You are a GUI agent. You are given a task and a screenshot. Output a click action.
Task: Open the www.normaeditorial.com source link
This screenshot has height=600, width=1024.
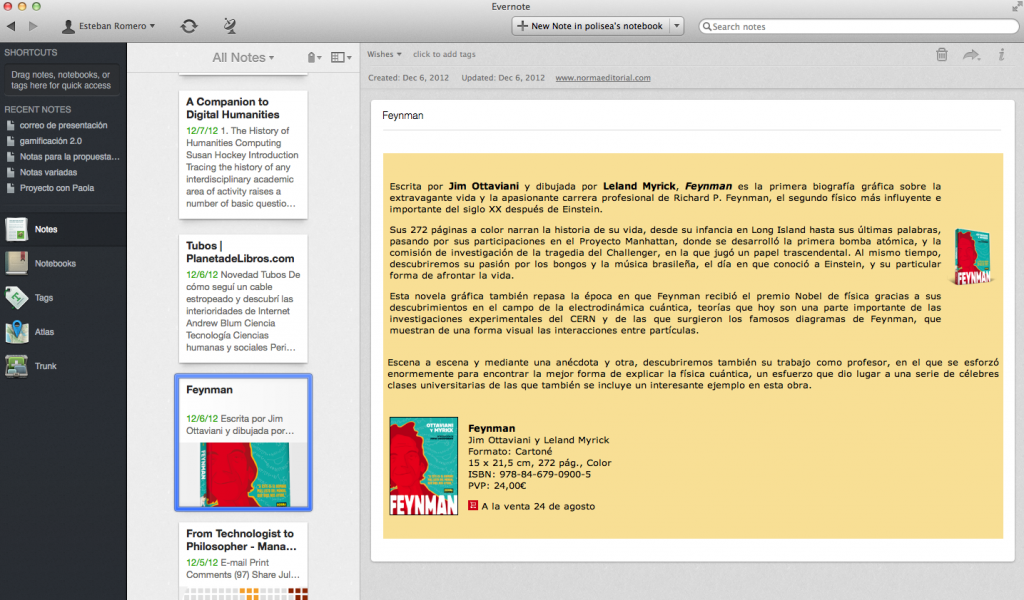(x=603, y=78)
